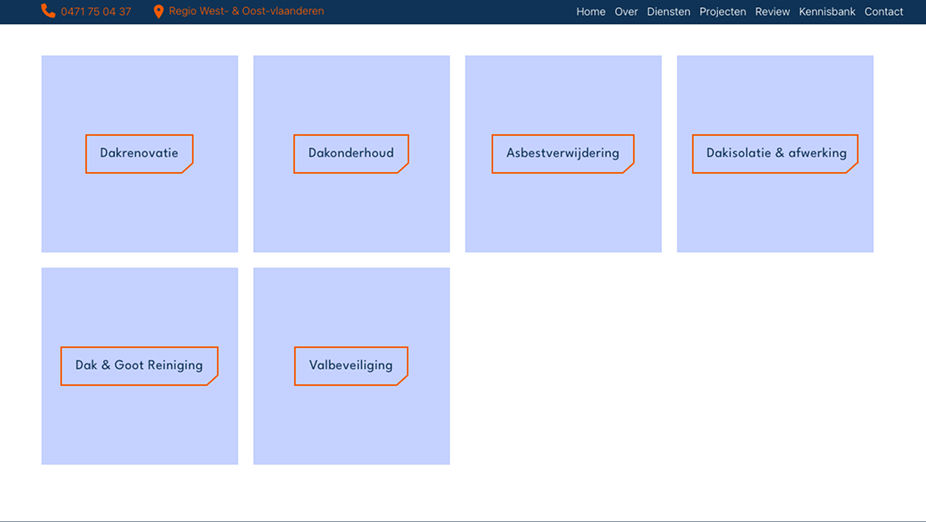Click the orange location pin icon
The width and height of the screenshot is (926, 522).
pyautogui.click(x=158, y=12)
